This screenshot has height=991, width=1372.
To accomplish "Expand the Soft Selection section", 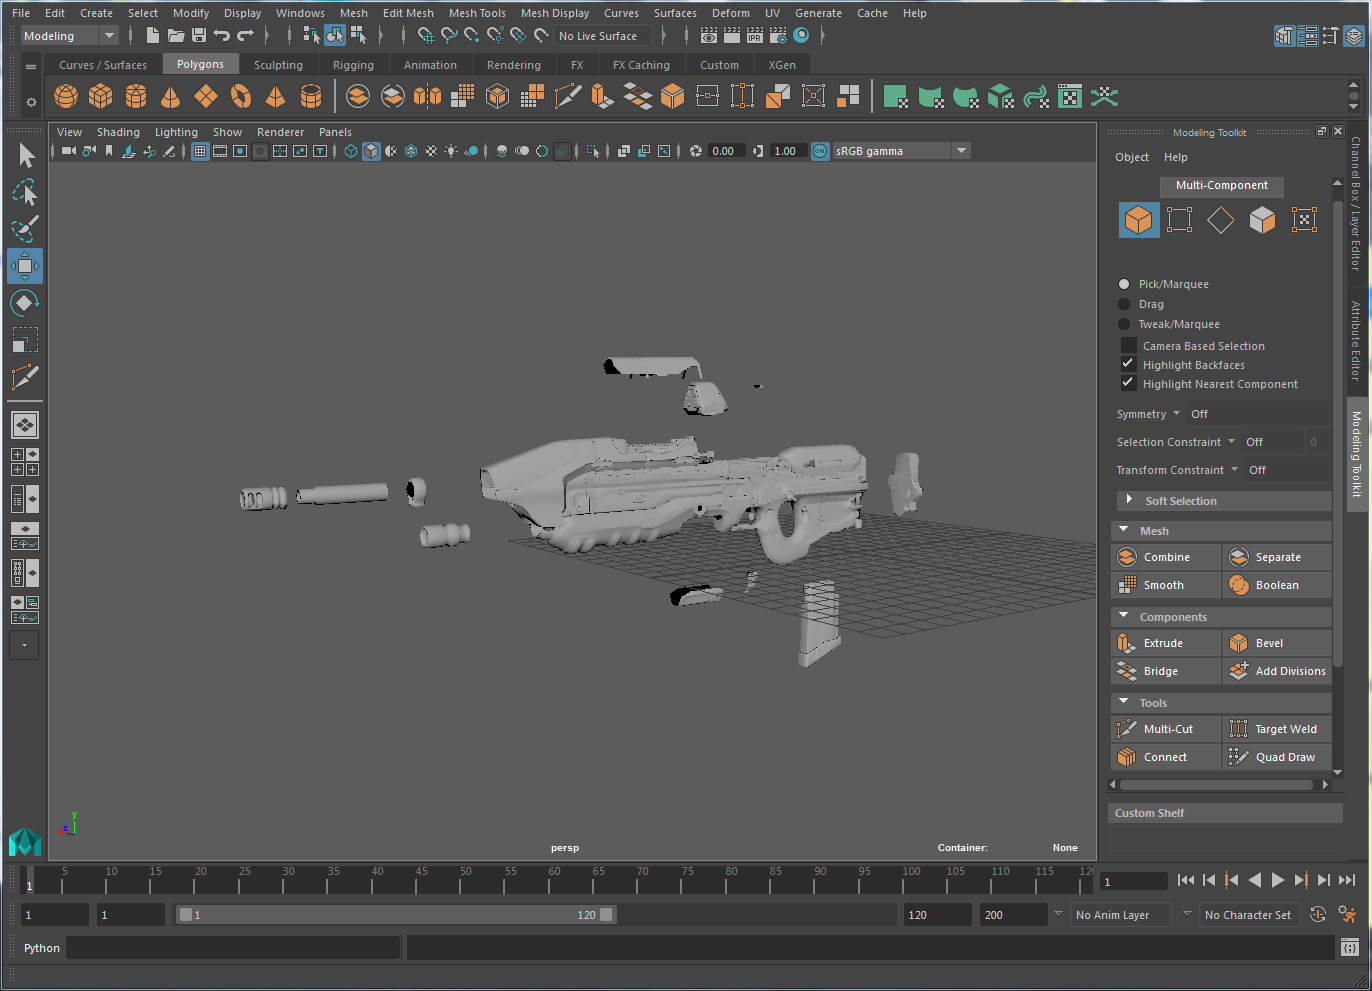I will 1129,500.
